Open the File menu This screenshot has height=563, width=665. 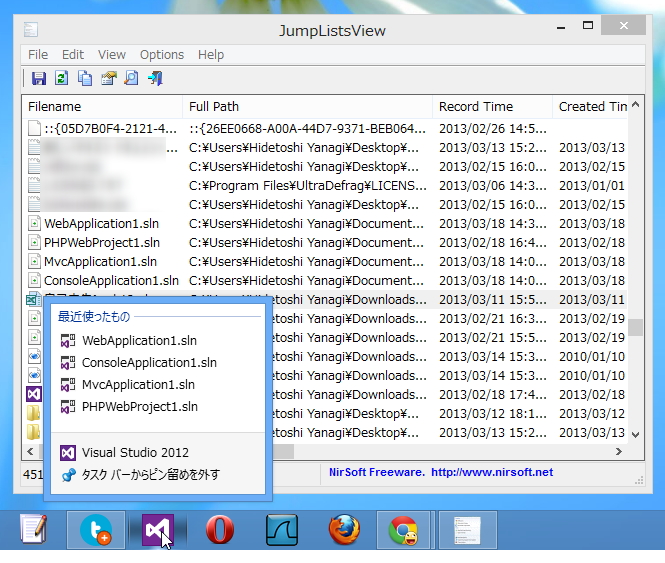[x=38, y=55]
